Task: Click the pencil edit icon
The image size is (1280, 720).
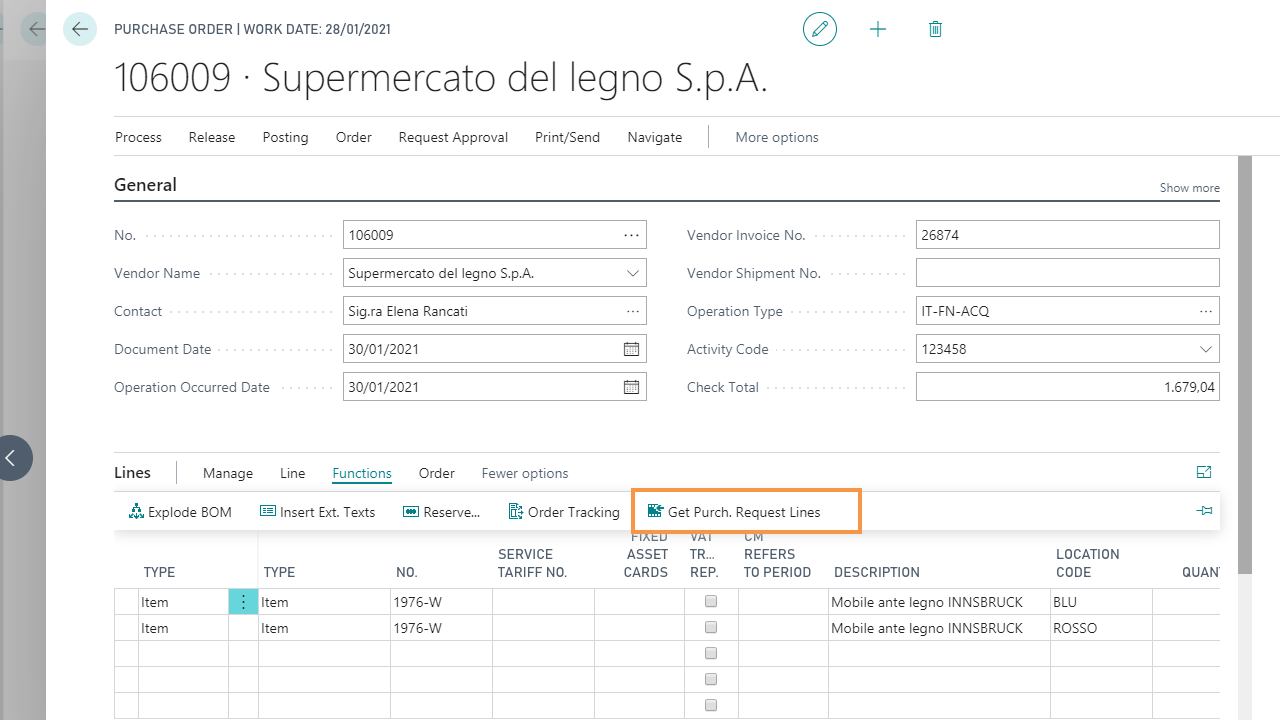Action: point(820,30)
